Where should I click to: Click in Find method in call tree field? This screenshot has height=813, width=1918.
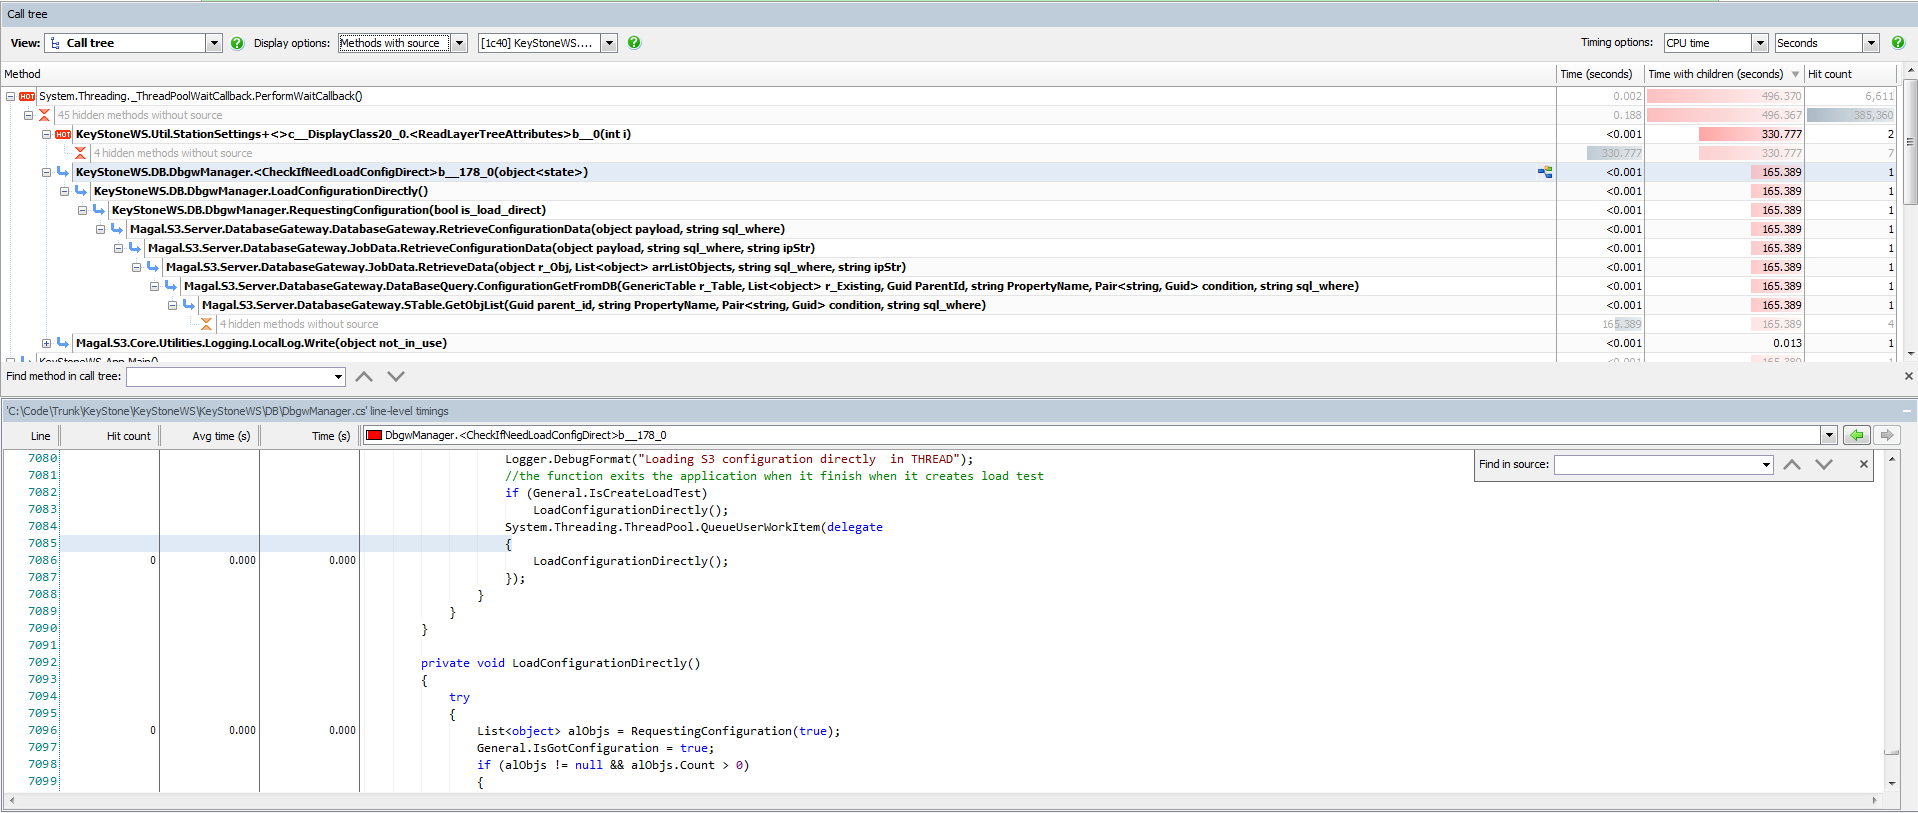[x=229, y=377]
